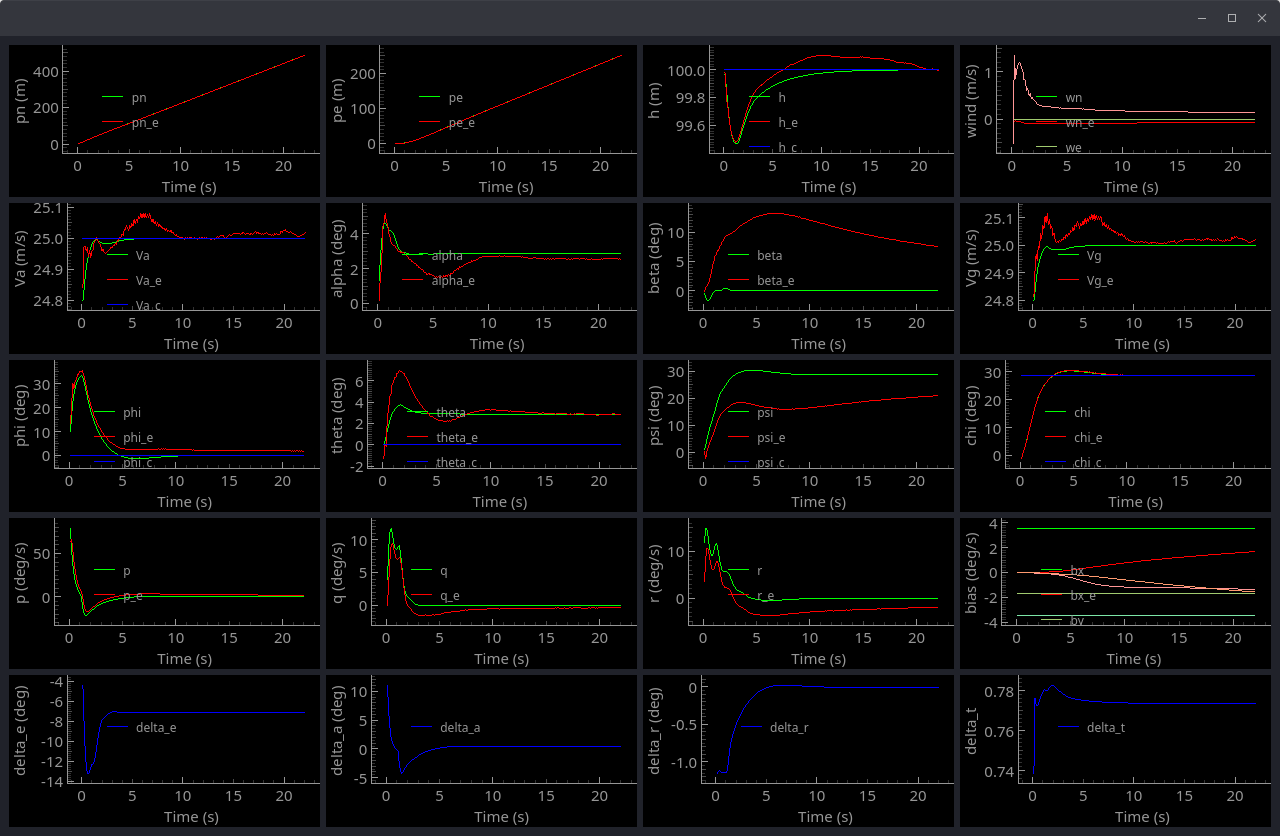
Task: Click the red r_e legend line sample
Action: pyautogui.click(x=738, y=596)
